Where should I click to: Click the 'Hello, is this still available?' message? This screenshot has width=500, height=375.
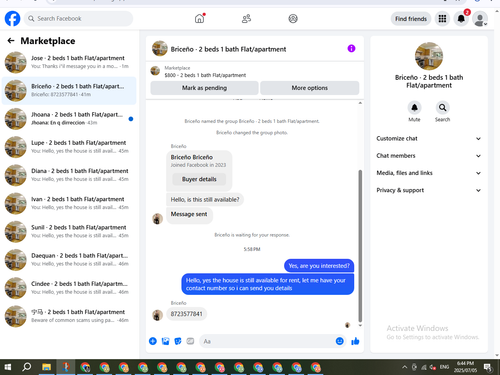[205, 199]
